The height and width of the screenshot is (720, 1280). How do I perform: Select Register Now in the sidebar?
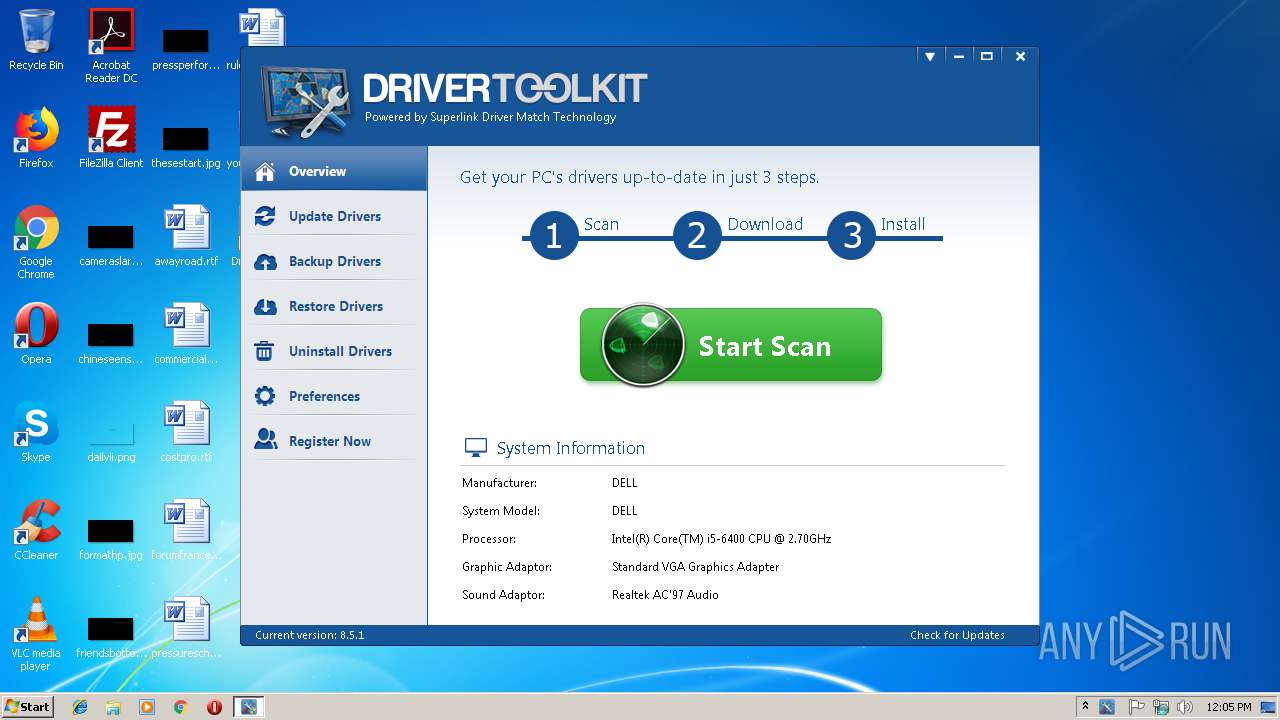(334, 441)
